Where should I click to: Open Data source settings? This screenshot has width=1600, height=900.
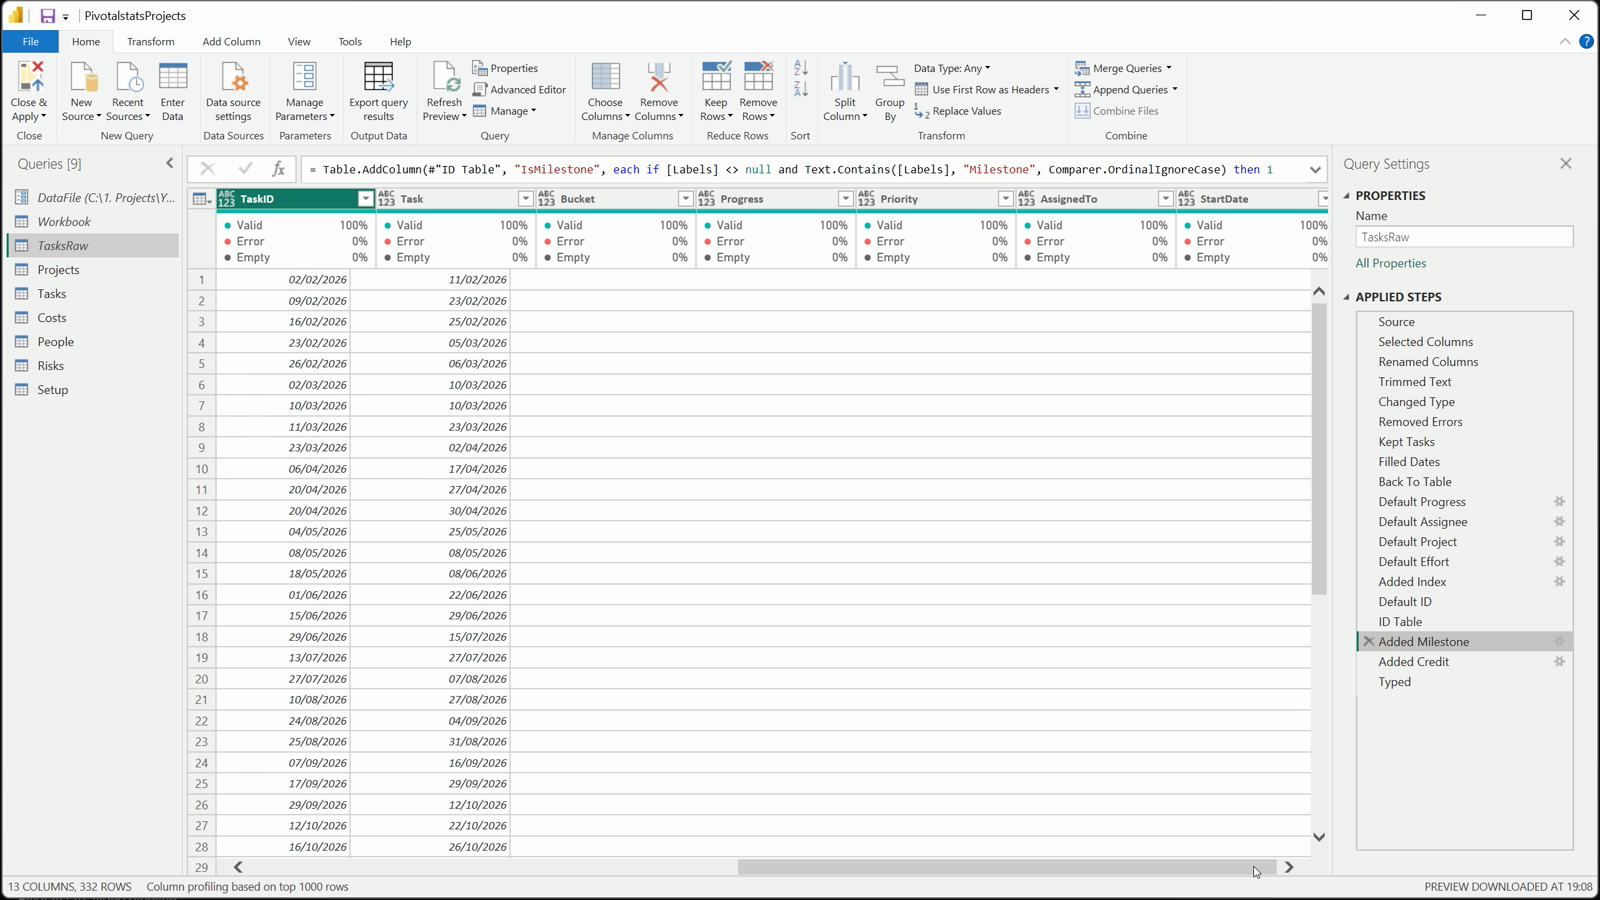click(x=233, y=91)
